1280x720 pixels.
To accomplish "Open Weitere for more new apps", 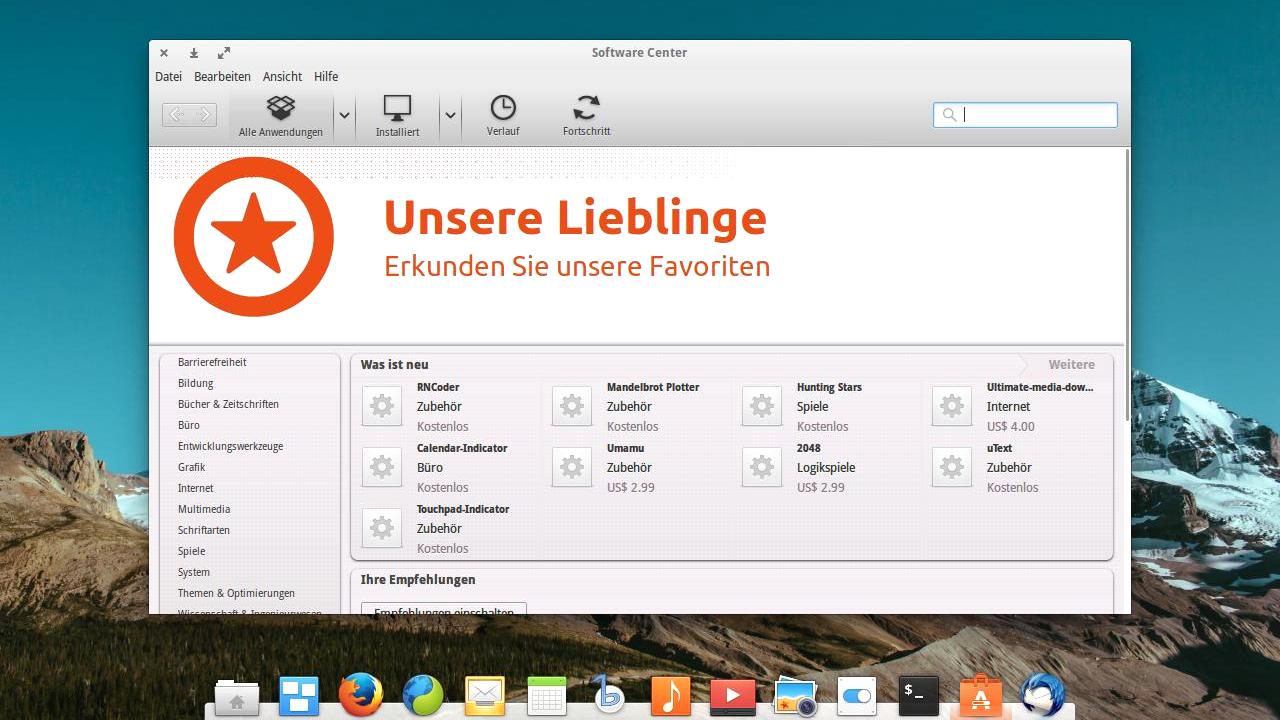I will coord(1073,364).
